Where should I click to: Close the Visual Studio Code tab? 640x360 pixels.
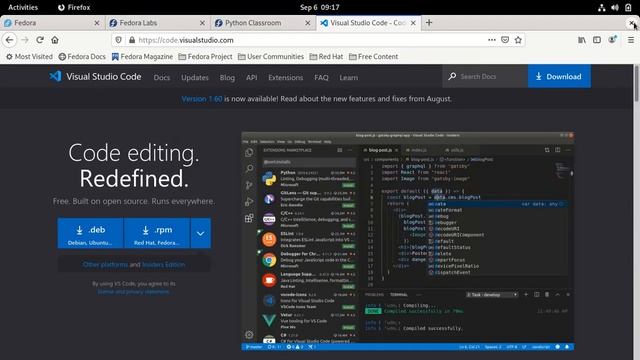[413, 23]
